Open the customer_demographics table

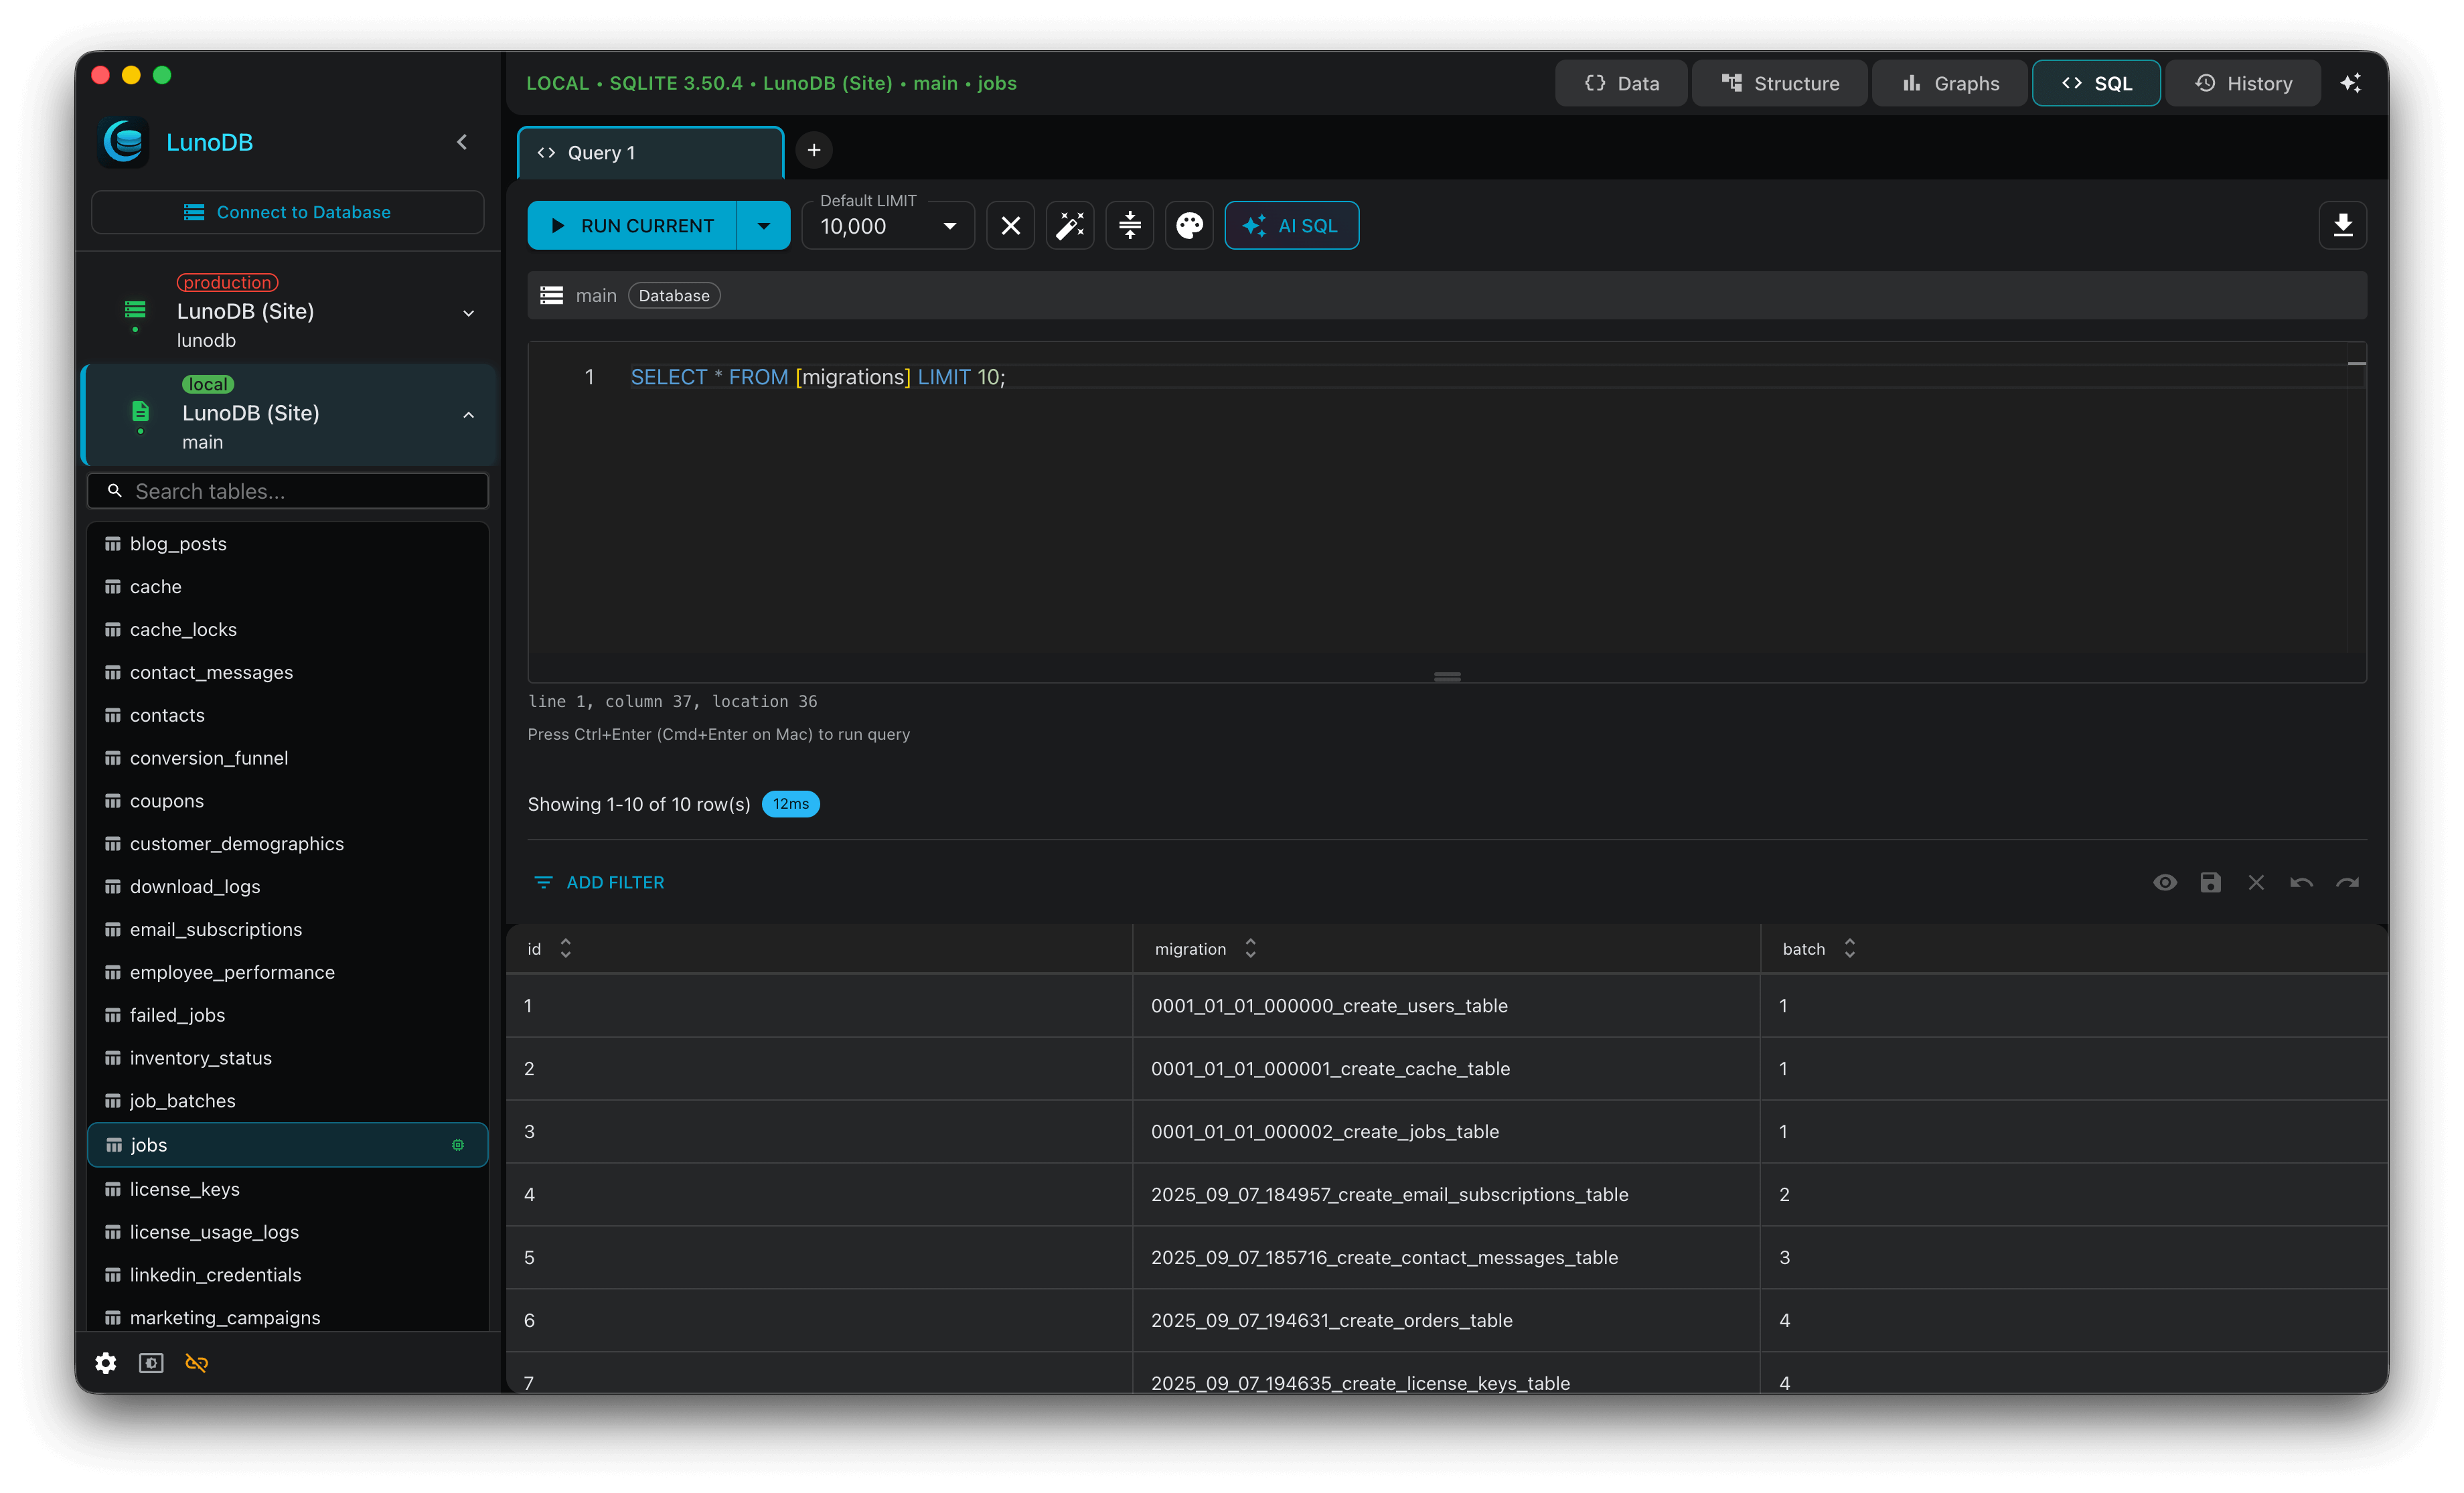tap(288, 844)
